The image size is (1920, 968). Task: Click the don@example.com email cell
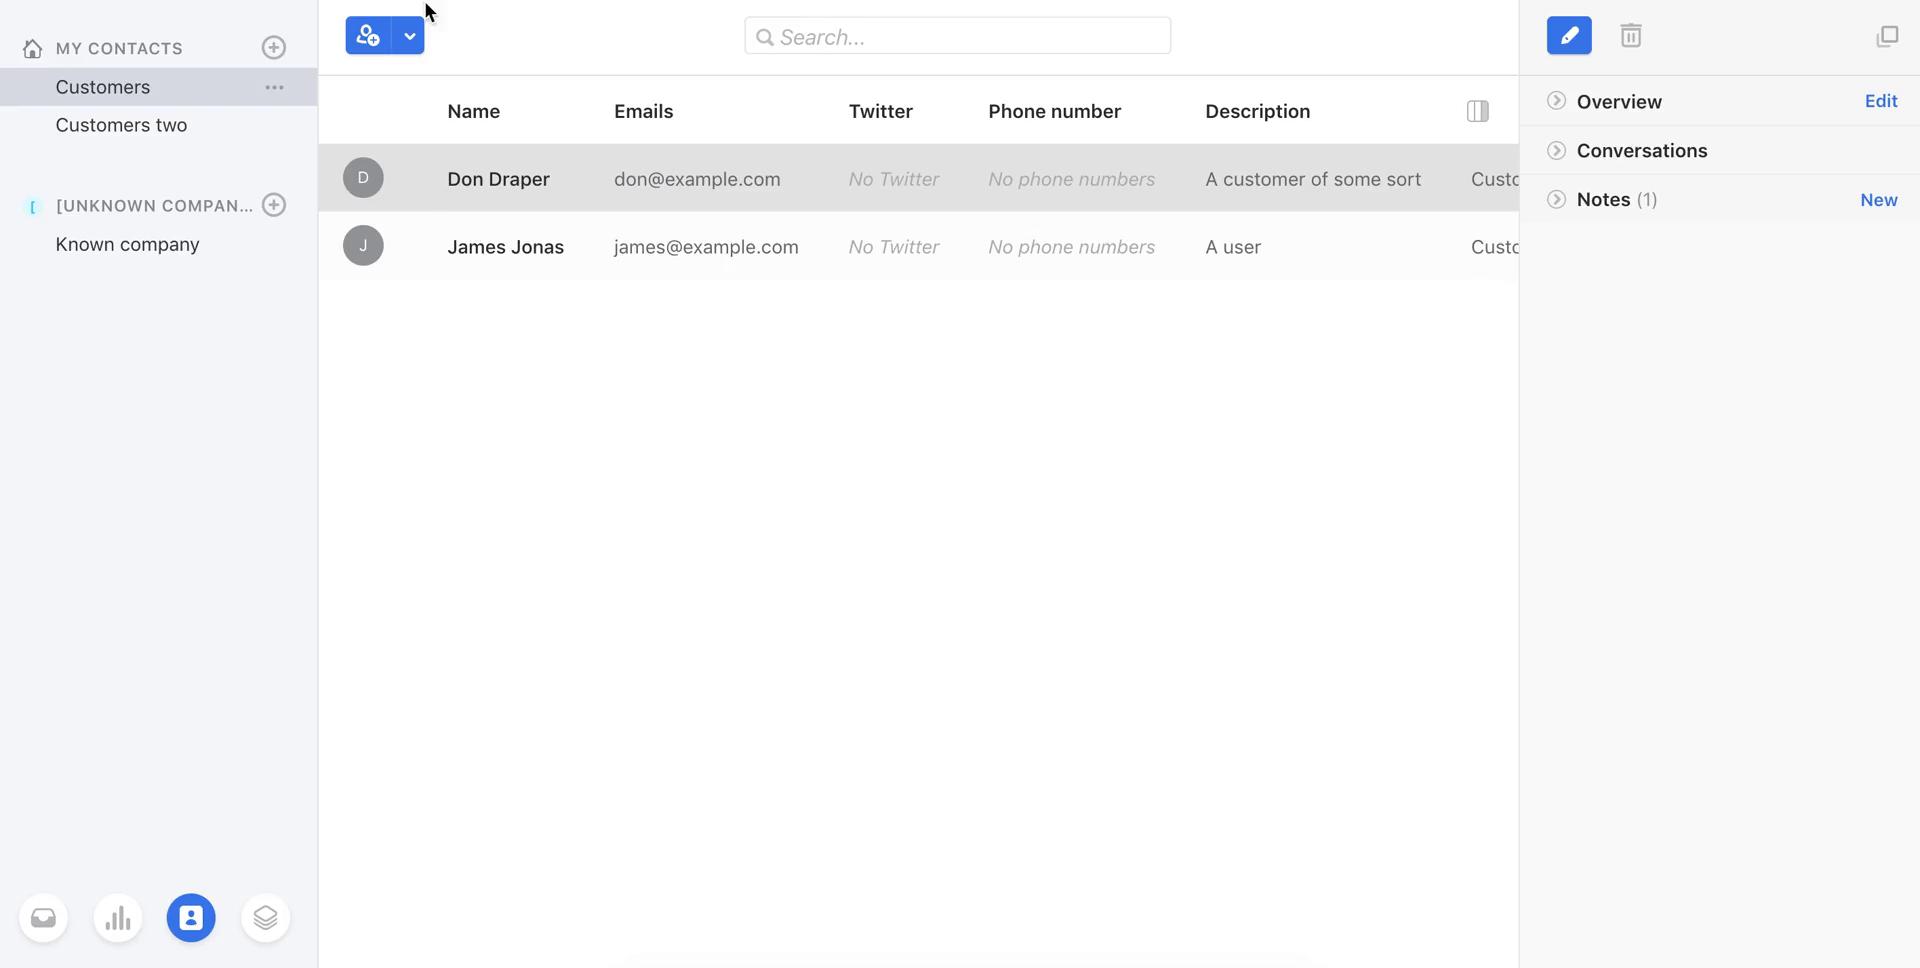click(697, 179)
